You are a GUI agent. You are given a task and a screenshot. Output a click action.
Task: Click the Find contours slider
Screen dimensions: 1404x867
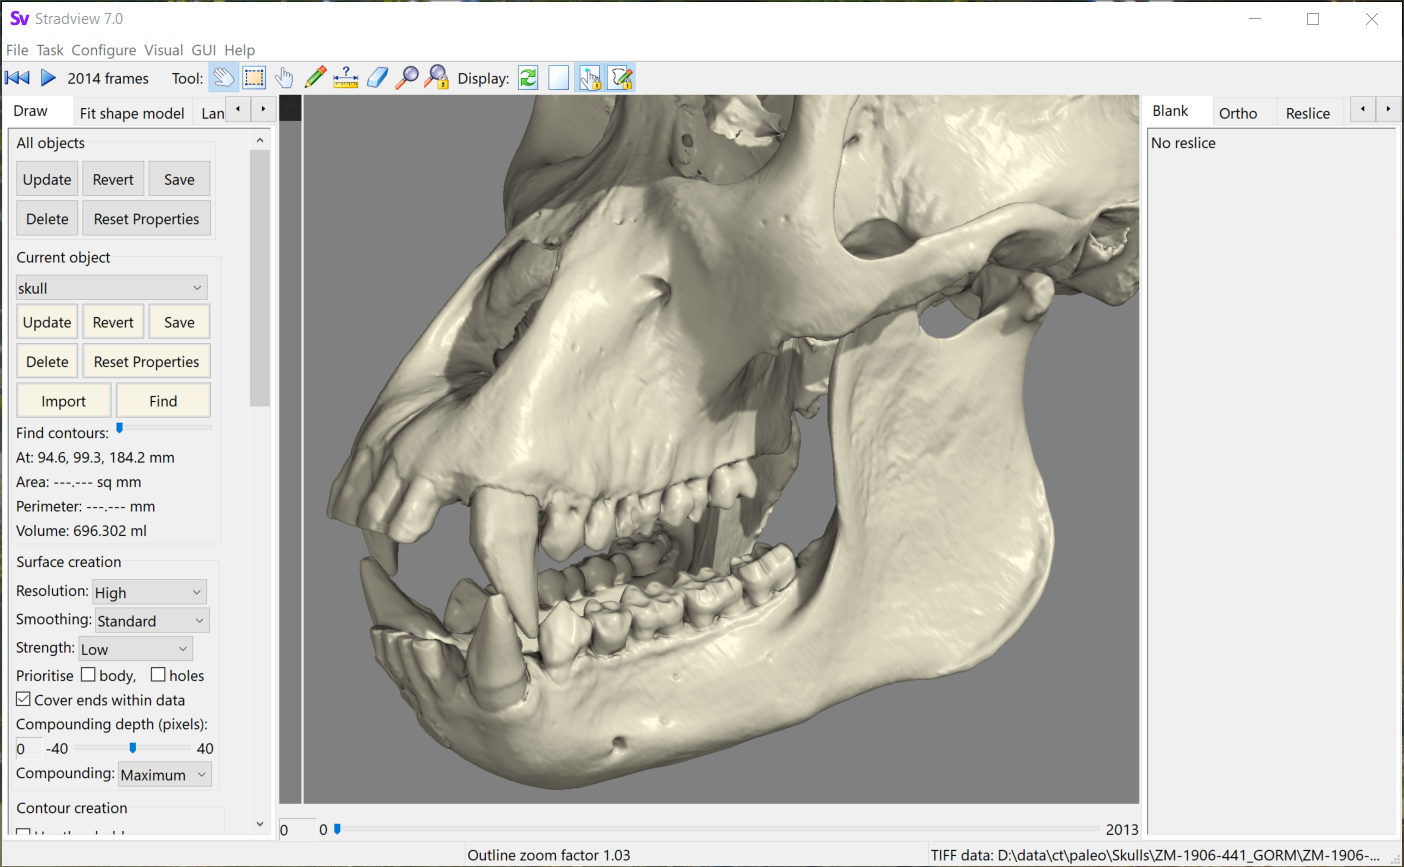(x=163, y=428)
